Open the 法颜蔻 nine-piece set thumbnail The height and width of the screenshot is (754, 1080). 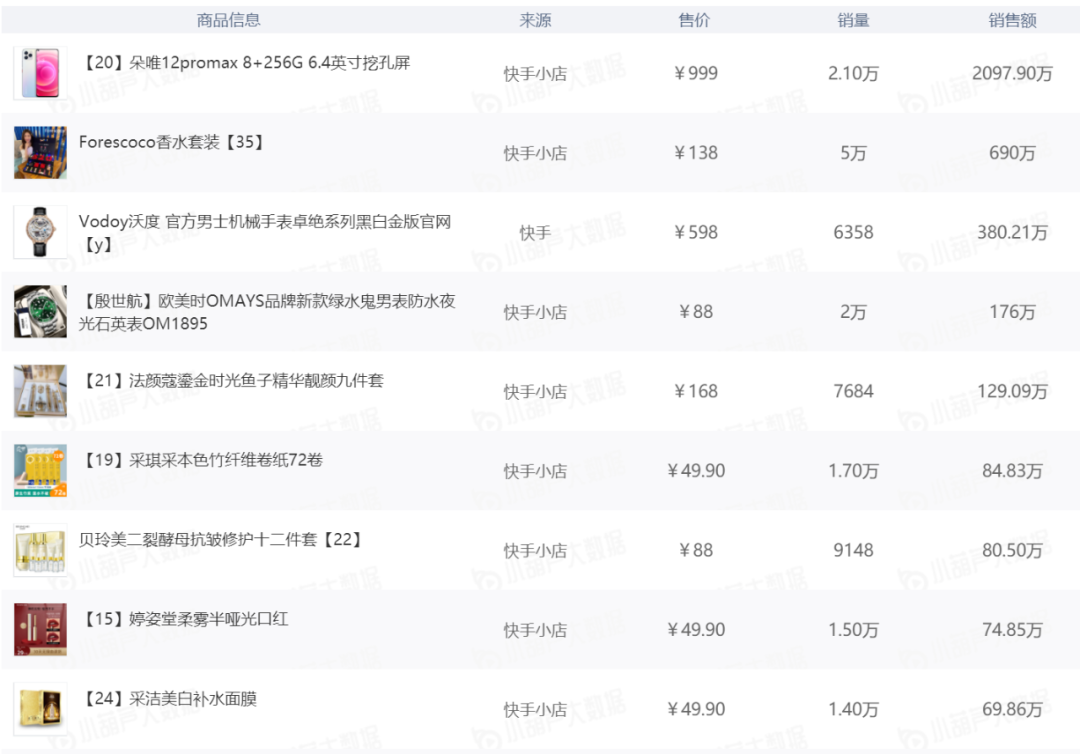point(40,391)
